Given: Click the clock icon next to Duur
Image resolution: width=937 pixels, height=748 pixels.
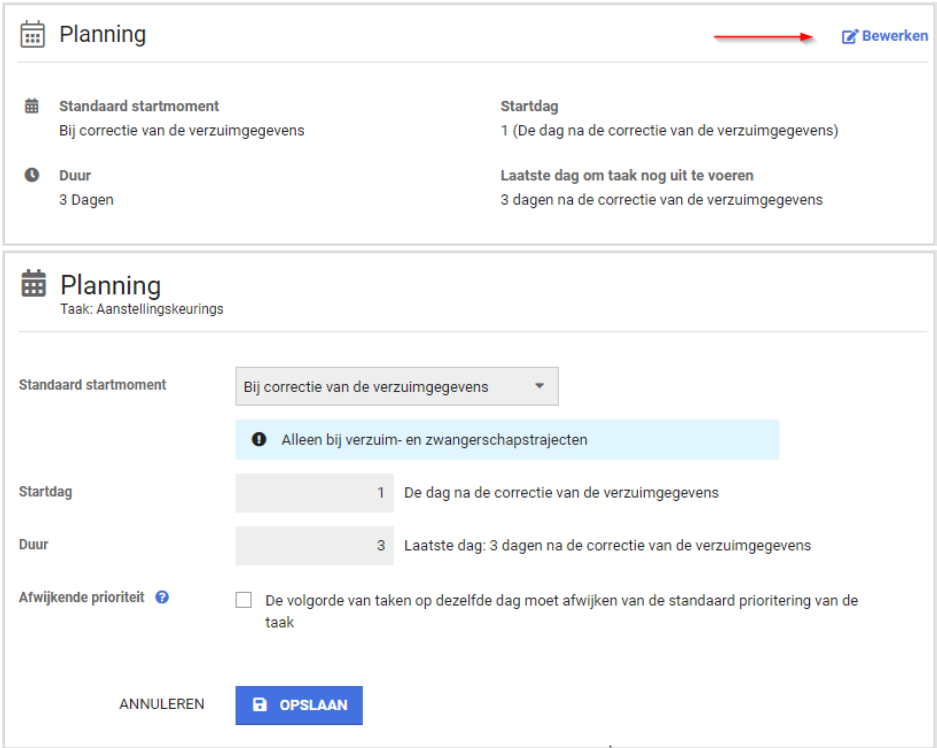Looking at the screenshot, I should click(x=32, y=175).
